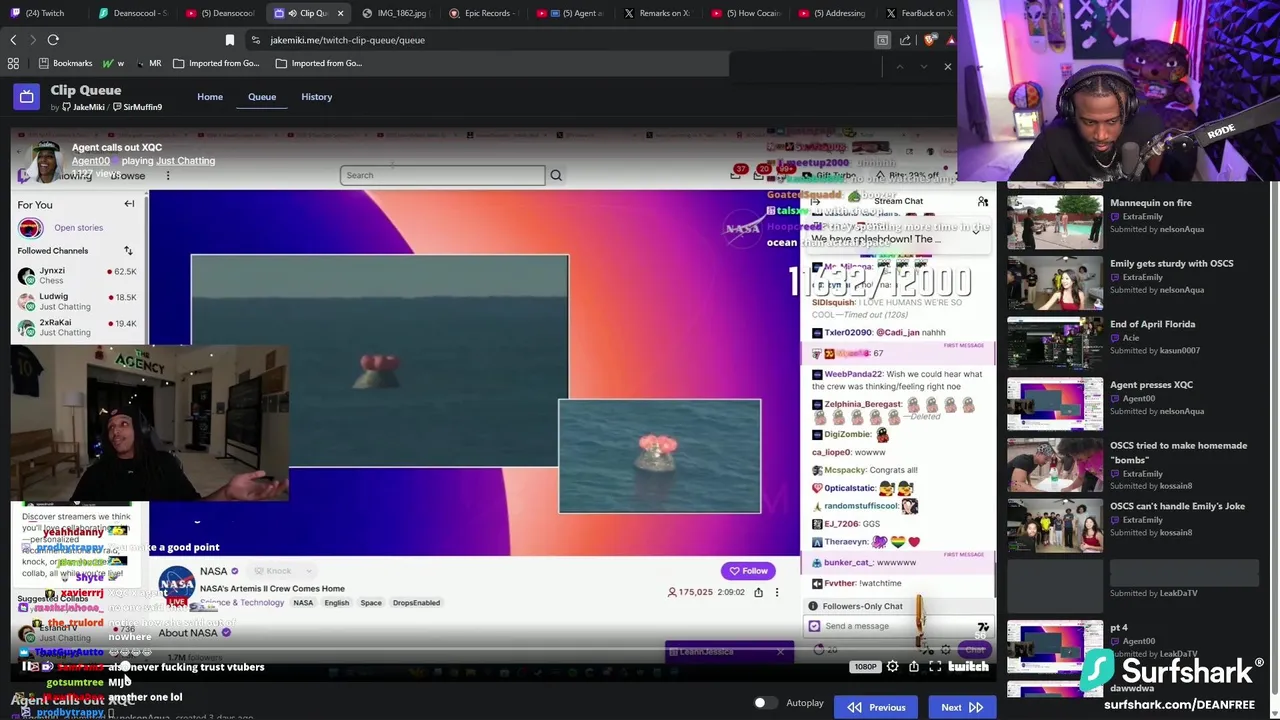Click in the browser address bar URL

pyautogui.click(x=347, y=40)
